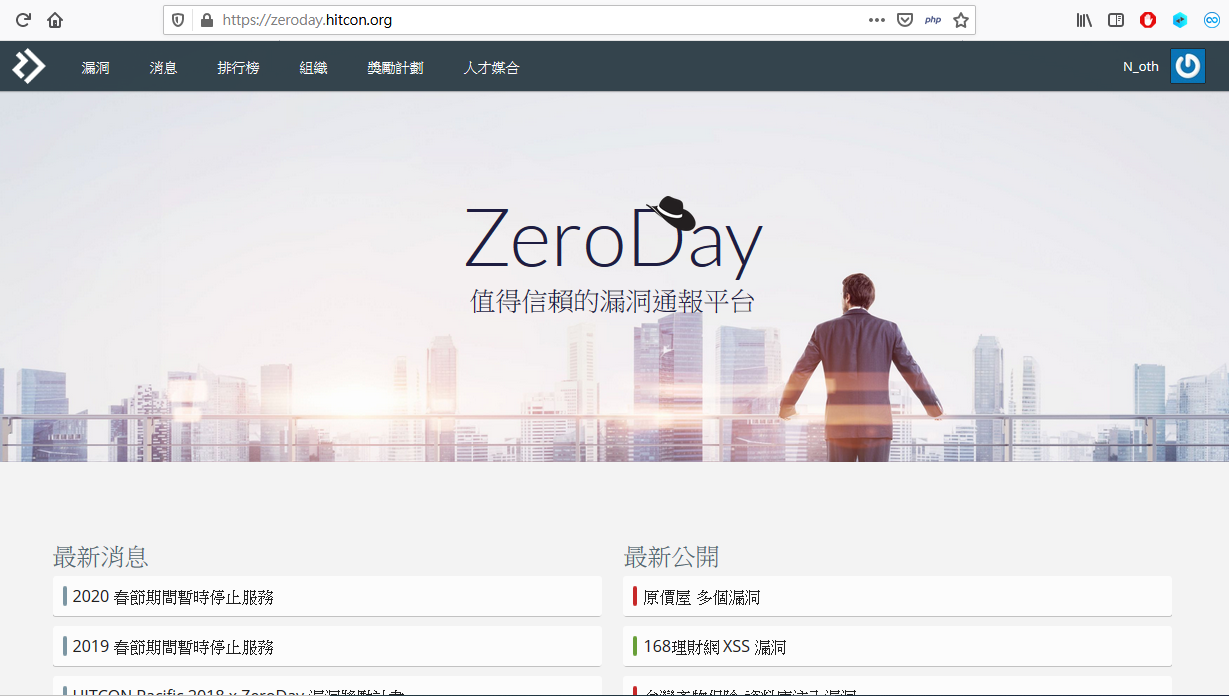Select the 最新公開 section heading
The height and width of the screenshot is (696, 1229).
click(671, 557)
